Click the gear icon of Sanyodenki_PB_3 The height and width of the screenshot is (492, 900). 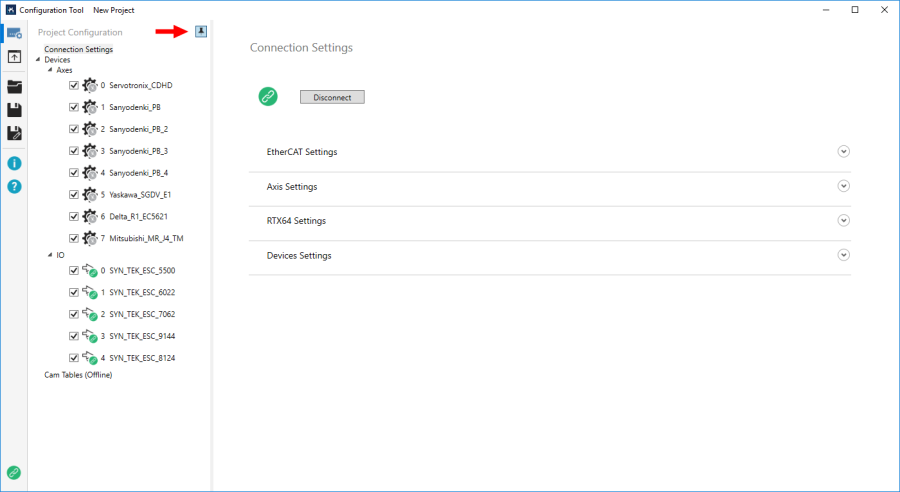[90, 151]
